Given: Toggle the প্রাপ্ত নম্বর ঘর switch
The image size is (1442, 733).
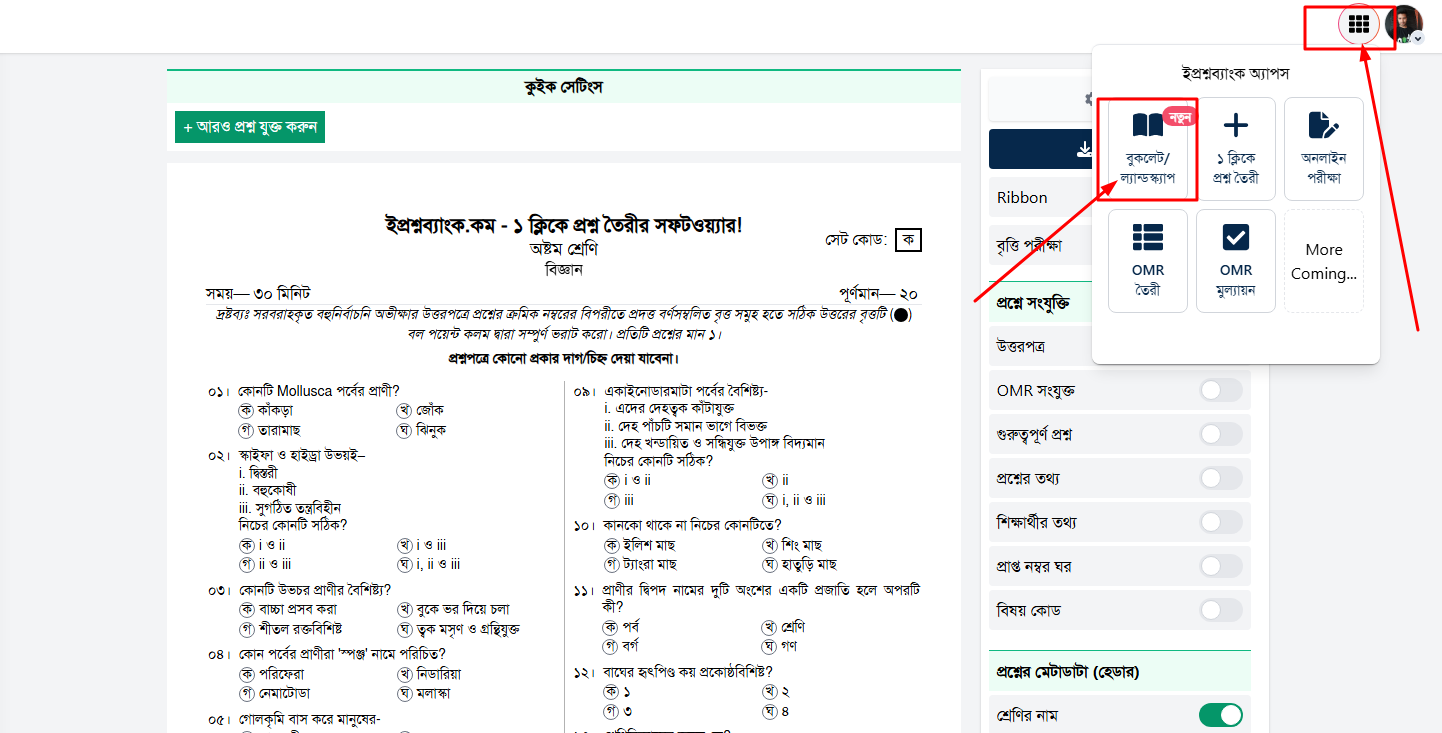Looking at the screenshot, I should 1221,566.
